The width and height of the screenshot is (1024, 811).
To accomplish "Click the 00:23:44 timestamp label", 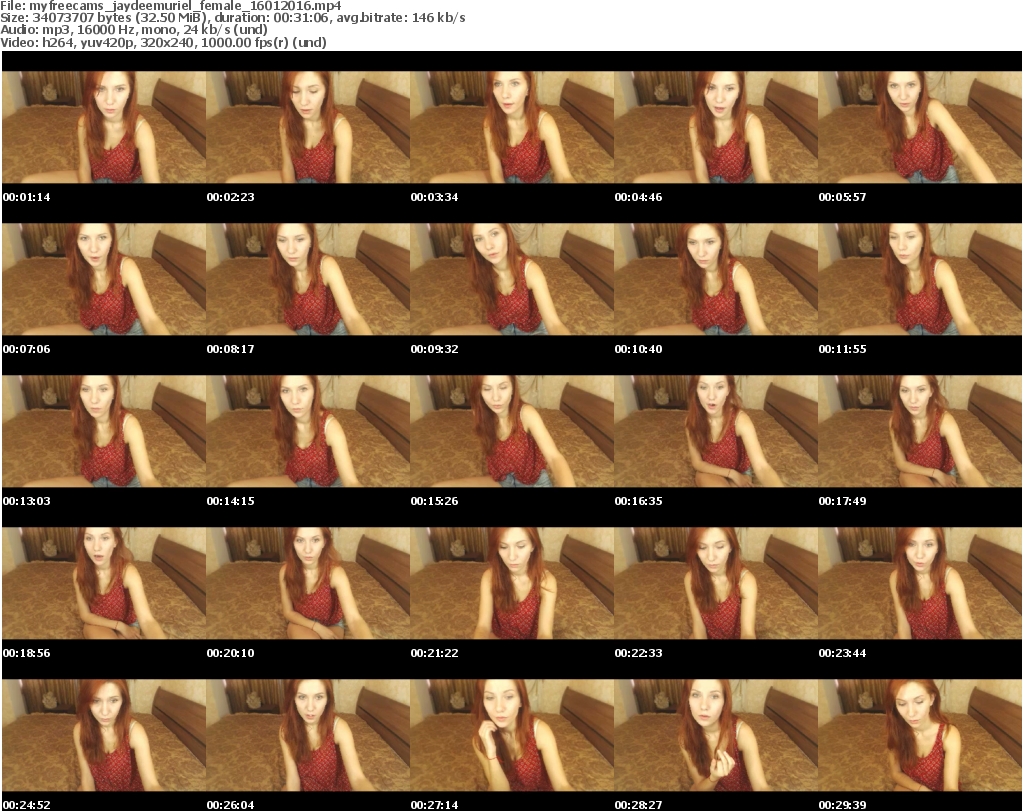I will coord(842,652).
